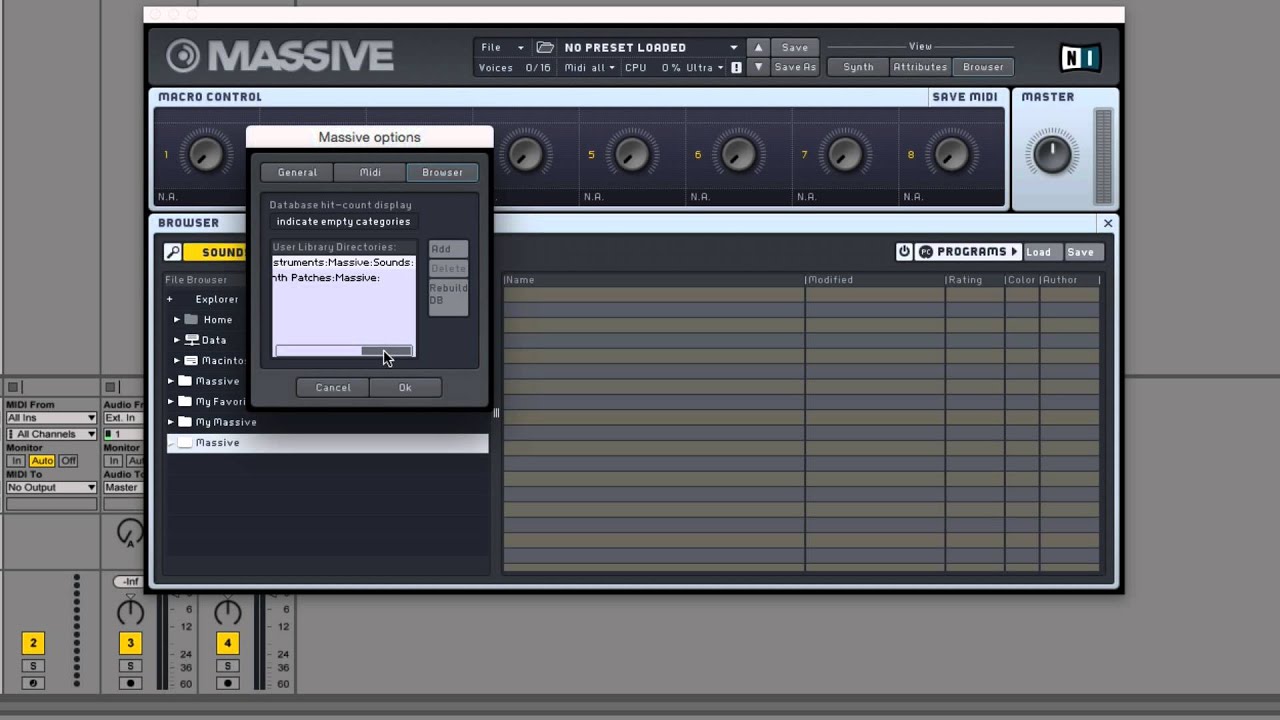Click the Data drive icon
The height and width of the screenshot is (720, 1280).
tap(191, 340)
